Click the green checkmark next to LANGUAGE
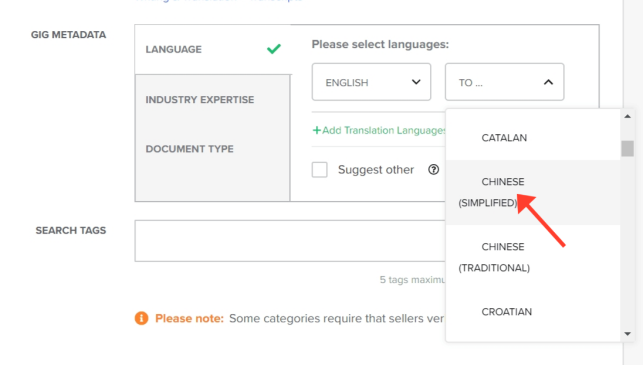643x365 pixels. click(274, 49)
